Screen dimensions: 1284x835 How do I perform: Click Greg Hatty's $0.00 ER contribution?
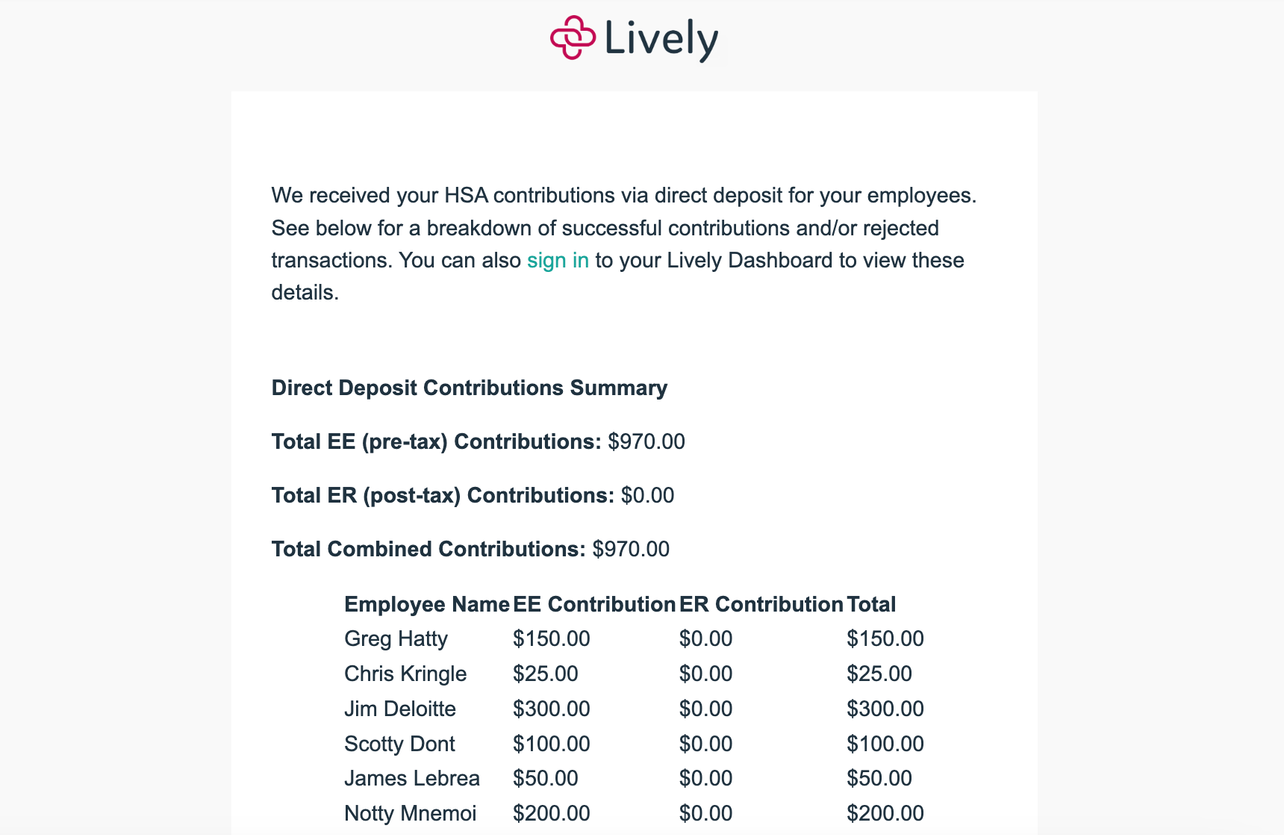coord(705,639)
